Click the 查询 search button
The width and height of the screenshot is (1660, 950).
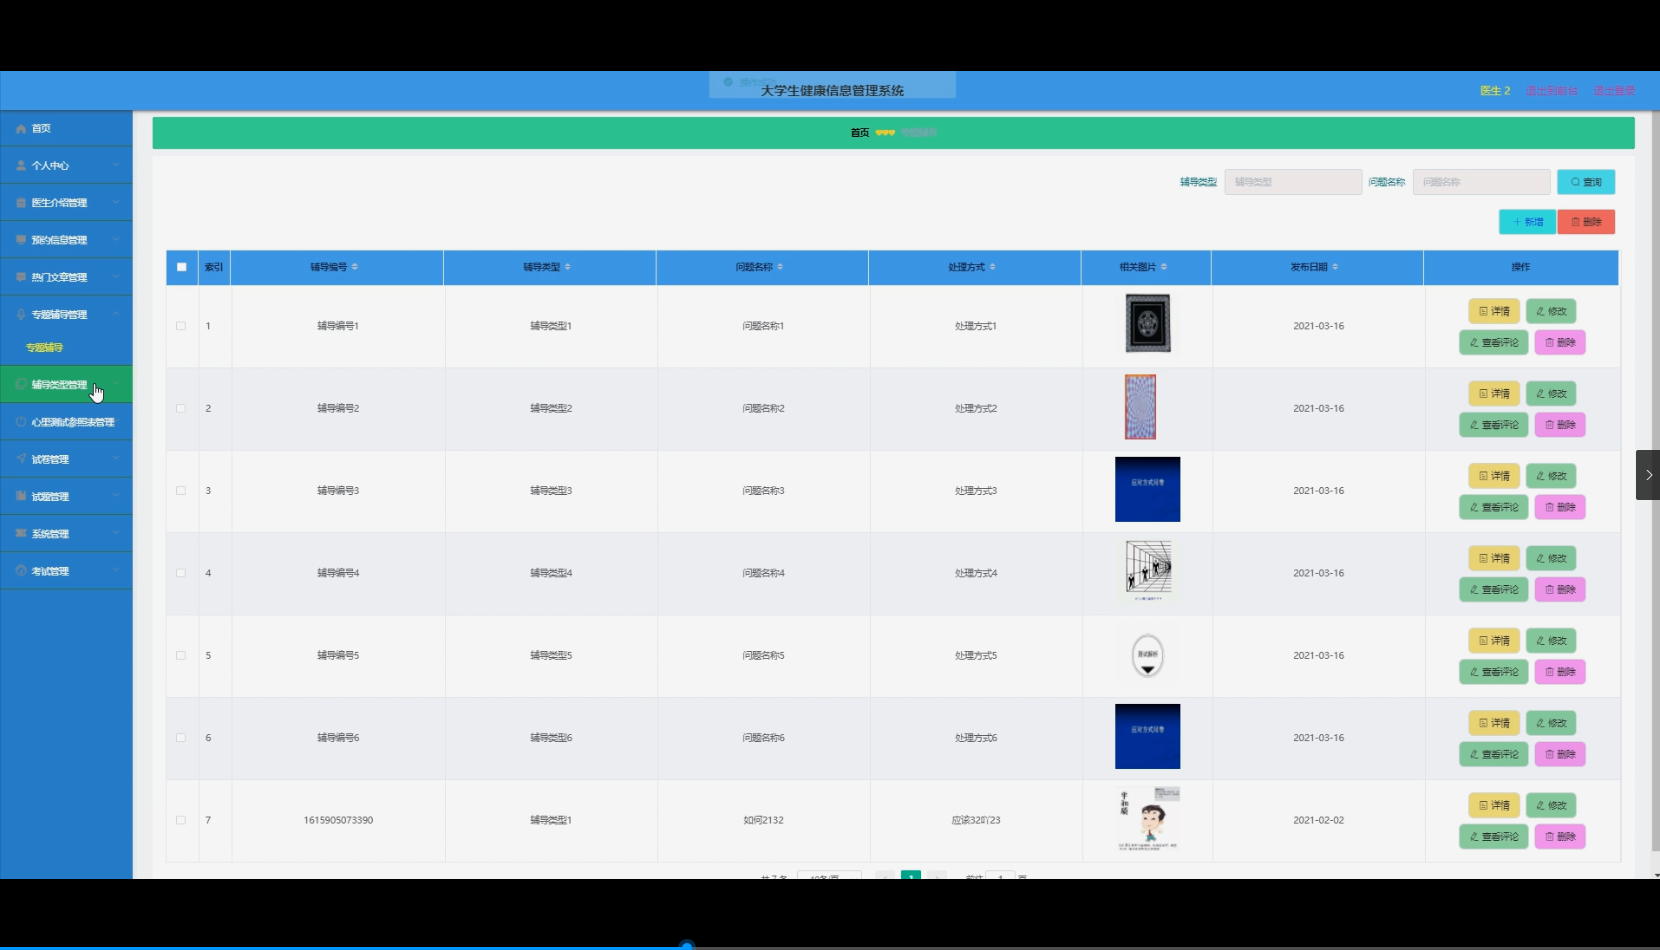point(1586,182)
